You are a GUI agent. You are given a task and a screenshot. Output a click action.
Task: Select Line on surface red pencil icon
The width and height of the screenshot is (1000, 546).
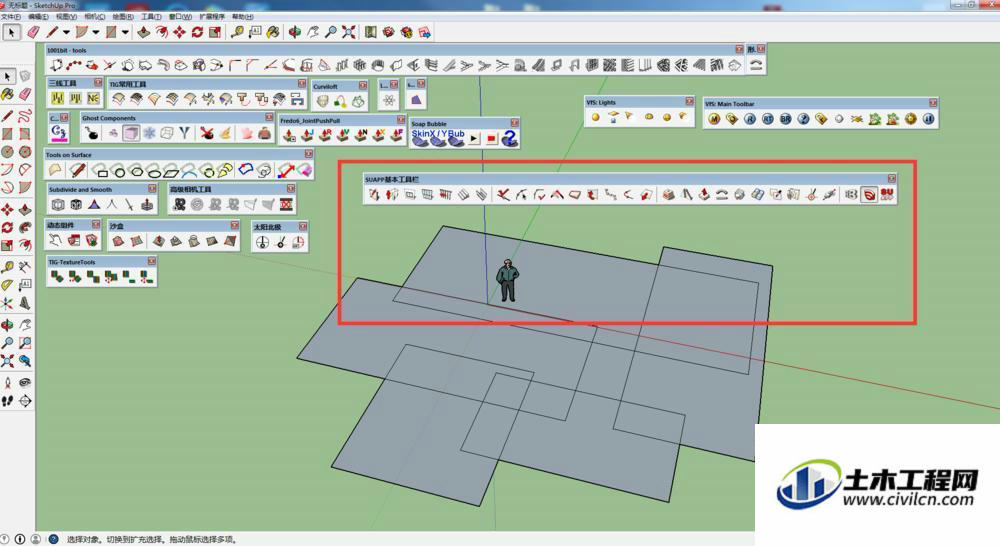pyautogui.click(x=78, y=170)
